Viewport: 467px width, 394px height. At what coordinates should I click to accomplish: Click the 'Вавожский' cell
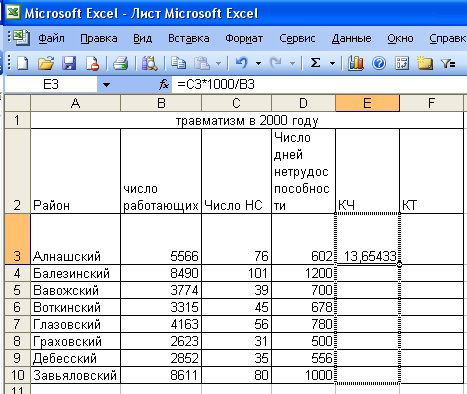coord(75,290)
